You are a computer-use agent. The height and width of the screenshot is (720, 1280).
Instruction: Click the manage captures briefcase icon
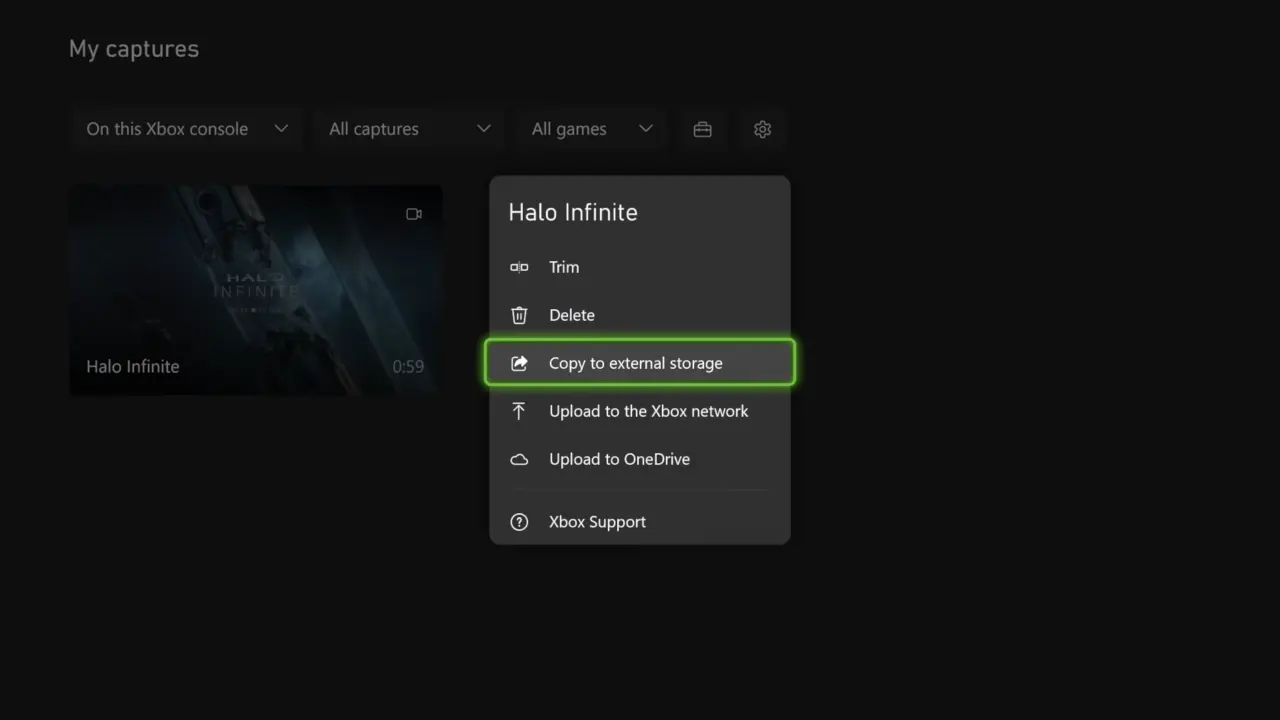tap(702, 129)
